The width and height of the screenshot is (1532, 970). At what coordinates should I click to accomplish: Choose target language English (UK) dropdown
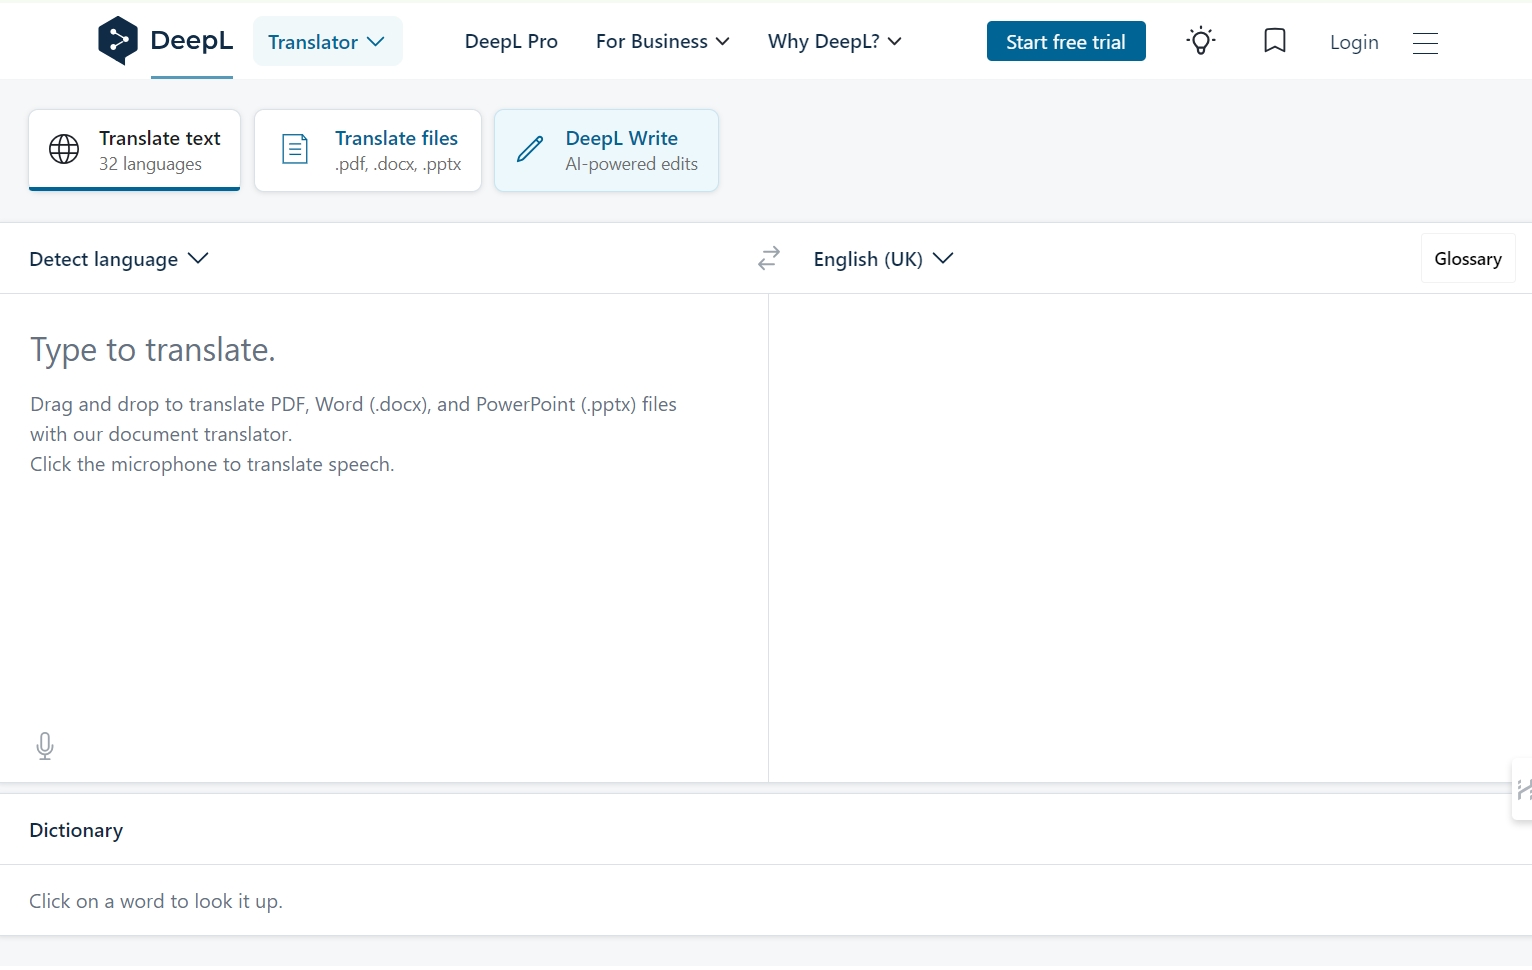pyautogui.click(x=883, y=259)
